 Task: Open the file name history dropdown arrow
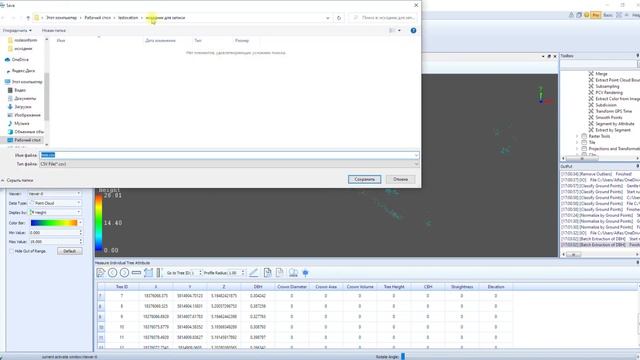click(x=416, y=155)
